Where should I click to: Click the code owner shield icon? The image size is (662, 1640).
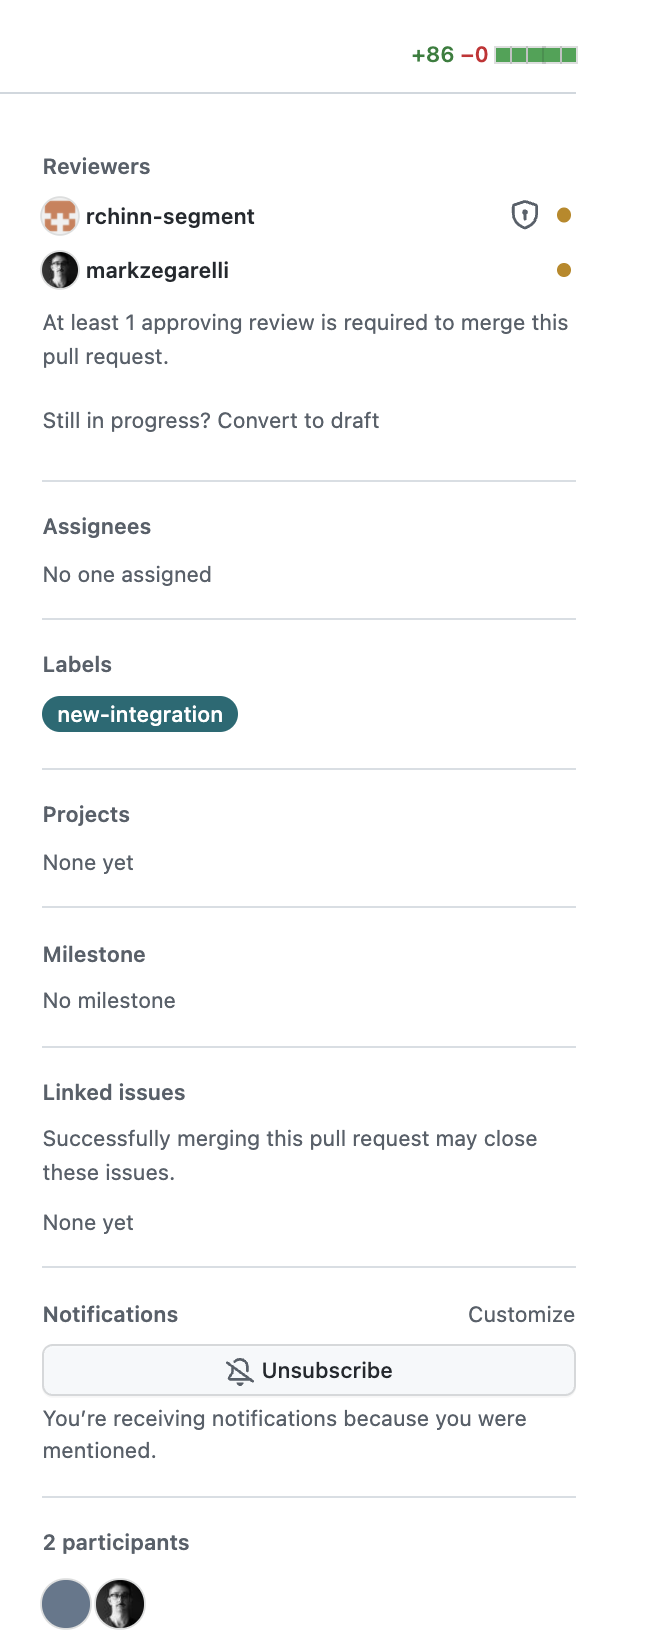(525, 215)
